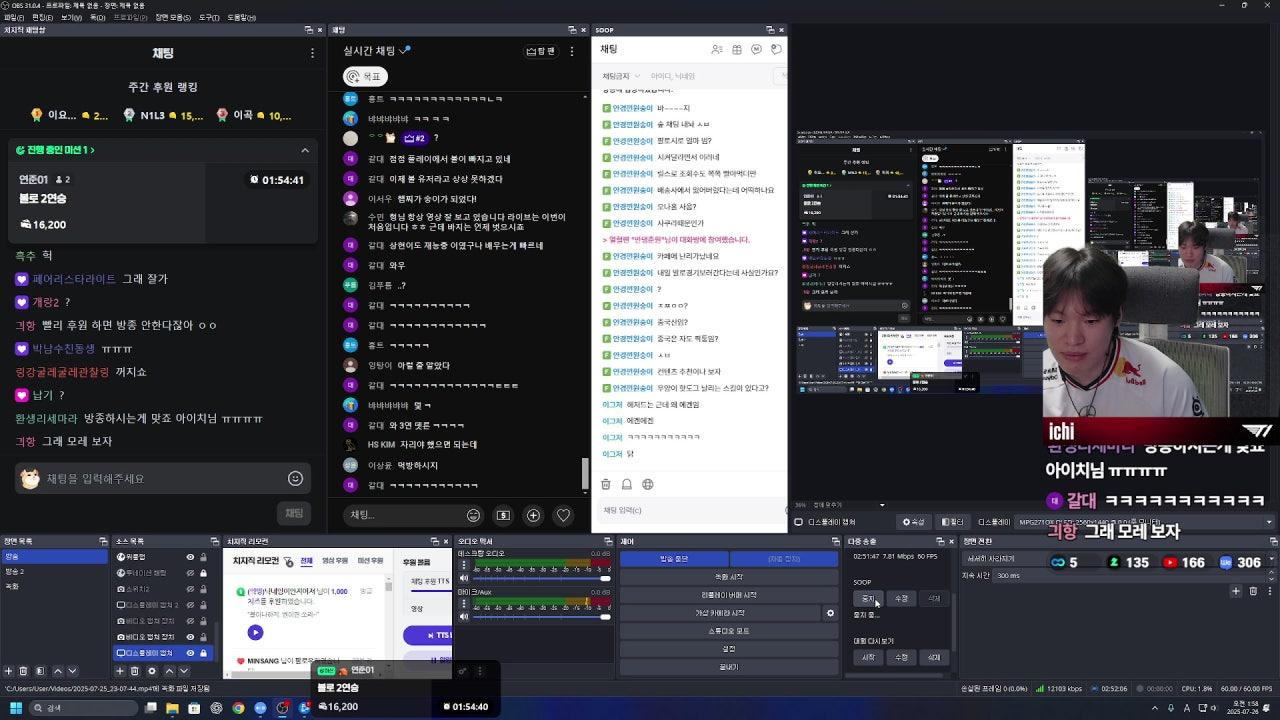Play the donation clip in 치지직 리모컨
This screenshot has height=720, width=1280.
[255, 632]
